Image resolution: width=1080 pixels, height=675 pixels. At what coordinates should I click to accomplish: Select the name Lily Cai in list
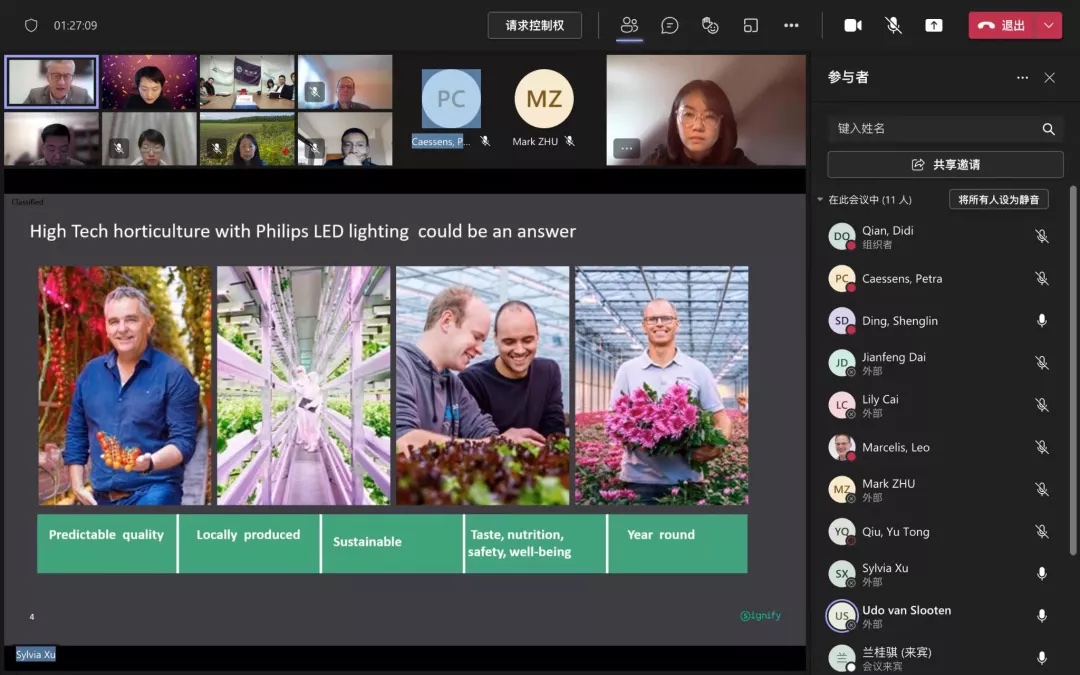[x=880, y=399]
